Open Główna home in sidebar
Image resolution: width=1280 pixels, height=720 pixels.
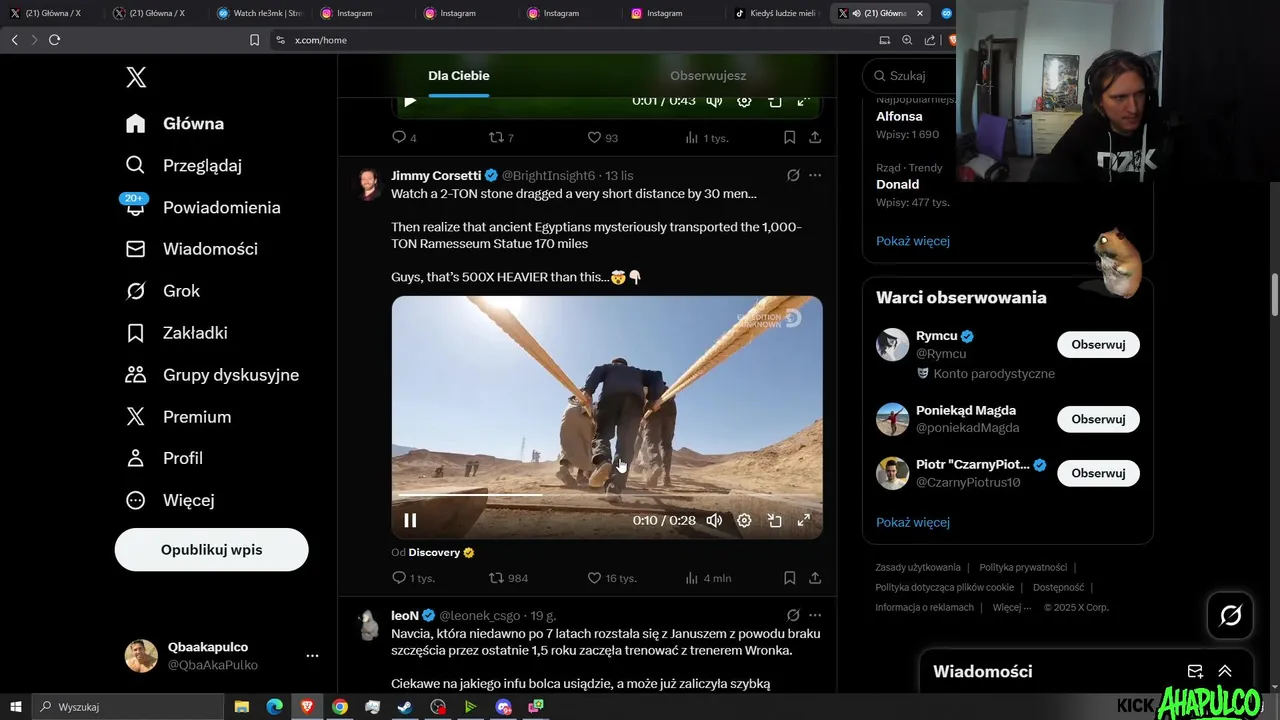tap(175, 124)
